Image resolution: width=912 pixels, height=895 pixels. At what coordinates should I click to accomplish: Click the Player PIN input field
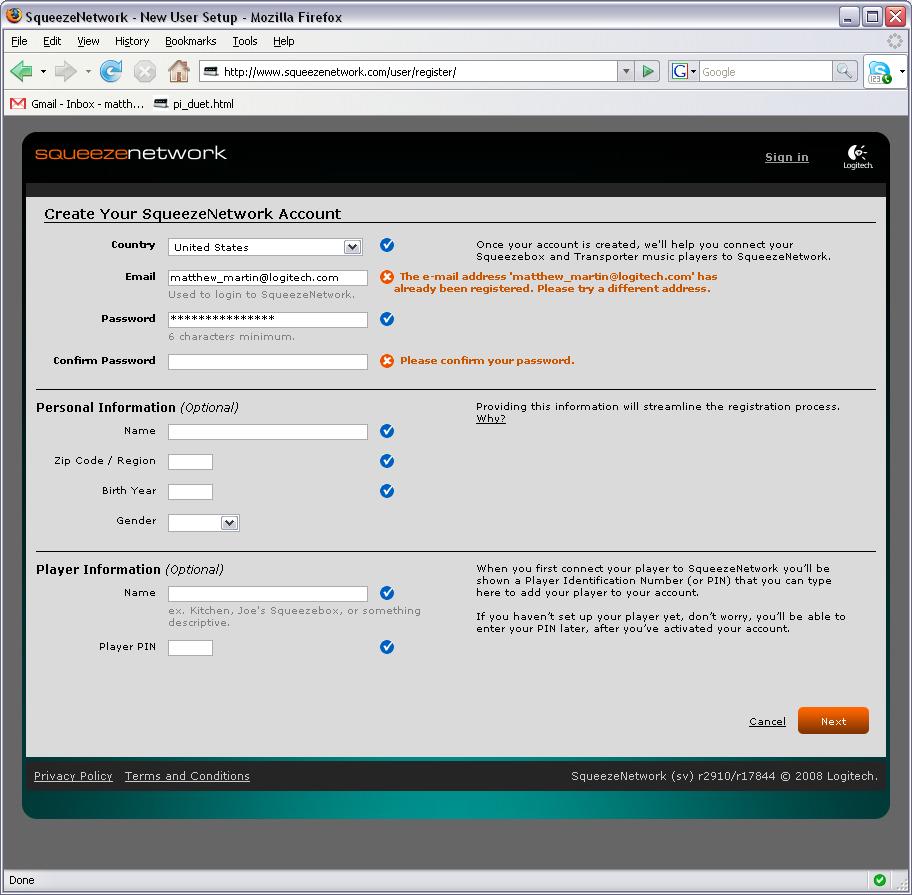click(190, 648)
